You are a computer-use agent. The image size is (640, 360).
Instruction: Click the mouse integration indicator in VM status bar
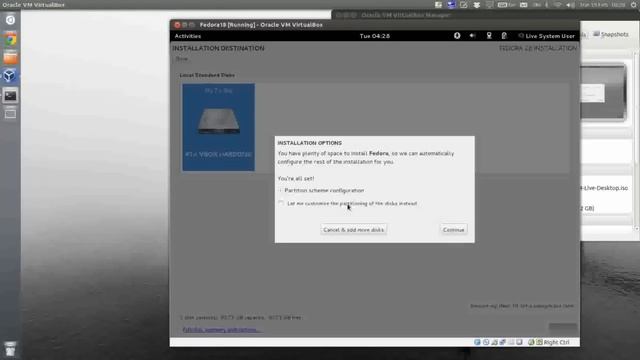coord(531,342)
